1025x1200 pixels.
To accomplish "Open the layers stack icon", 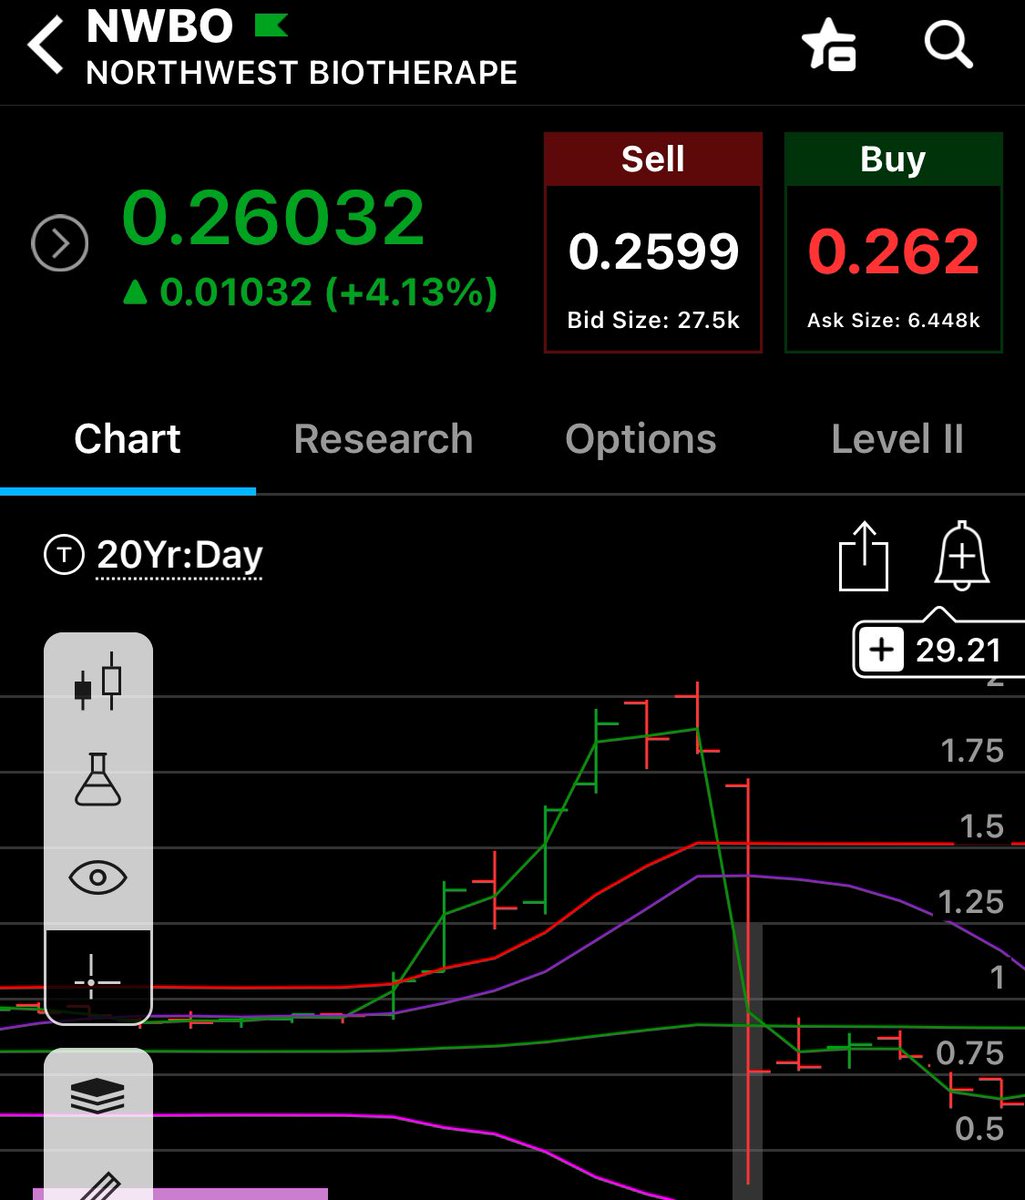I will click(98, 1097).
